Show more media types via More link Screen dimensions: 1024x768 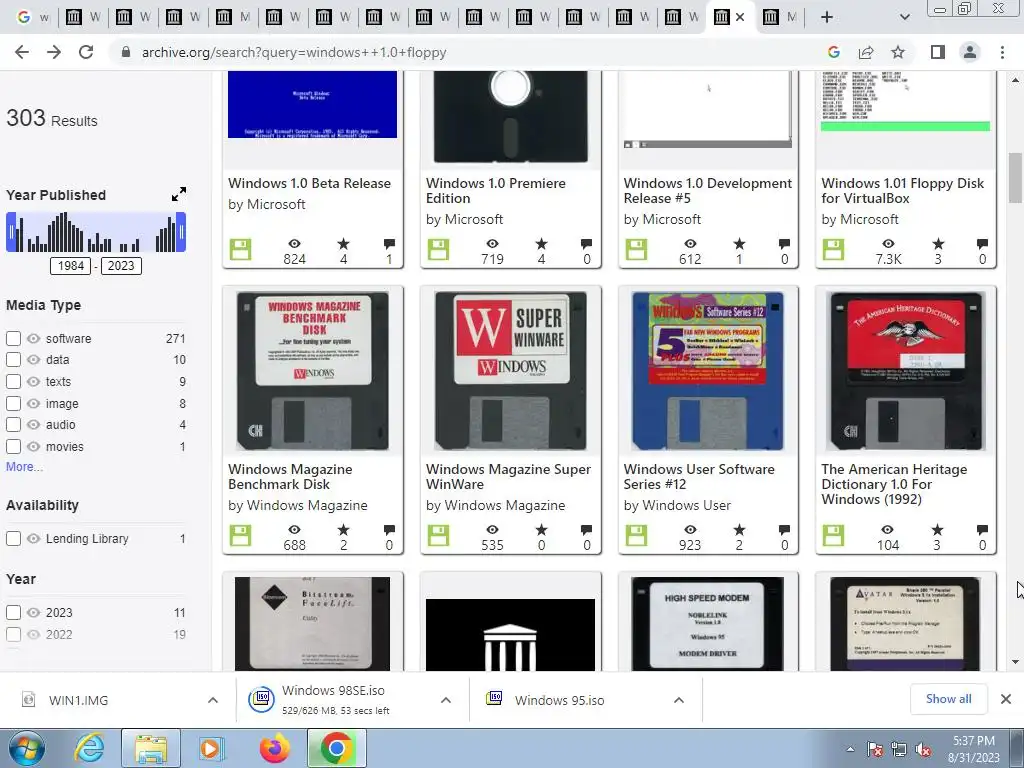point(24,467)
